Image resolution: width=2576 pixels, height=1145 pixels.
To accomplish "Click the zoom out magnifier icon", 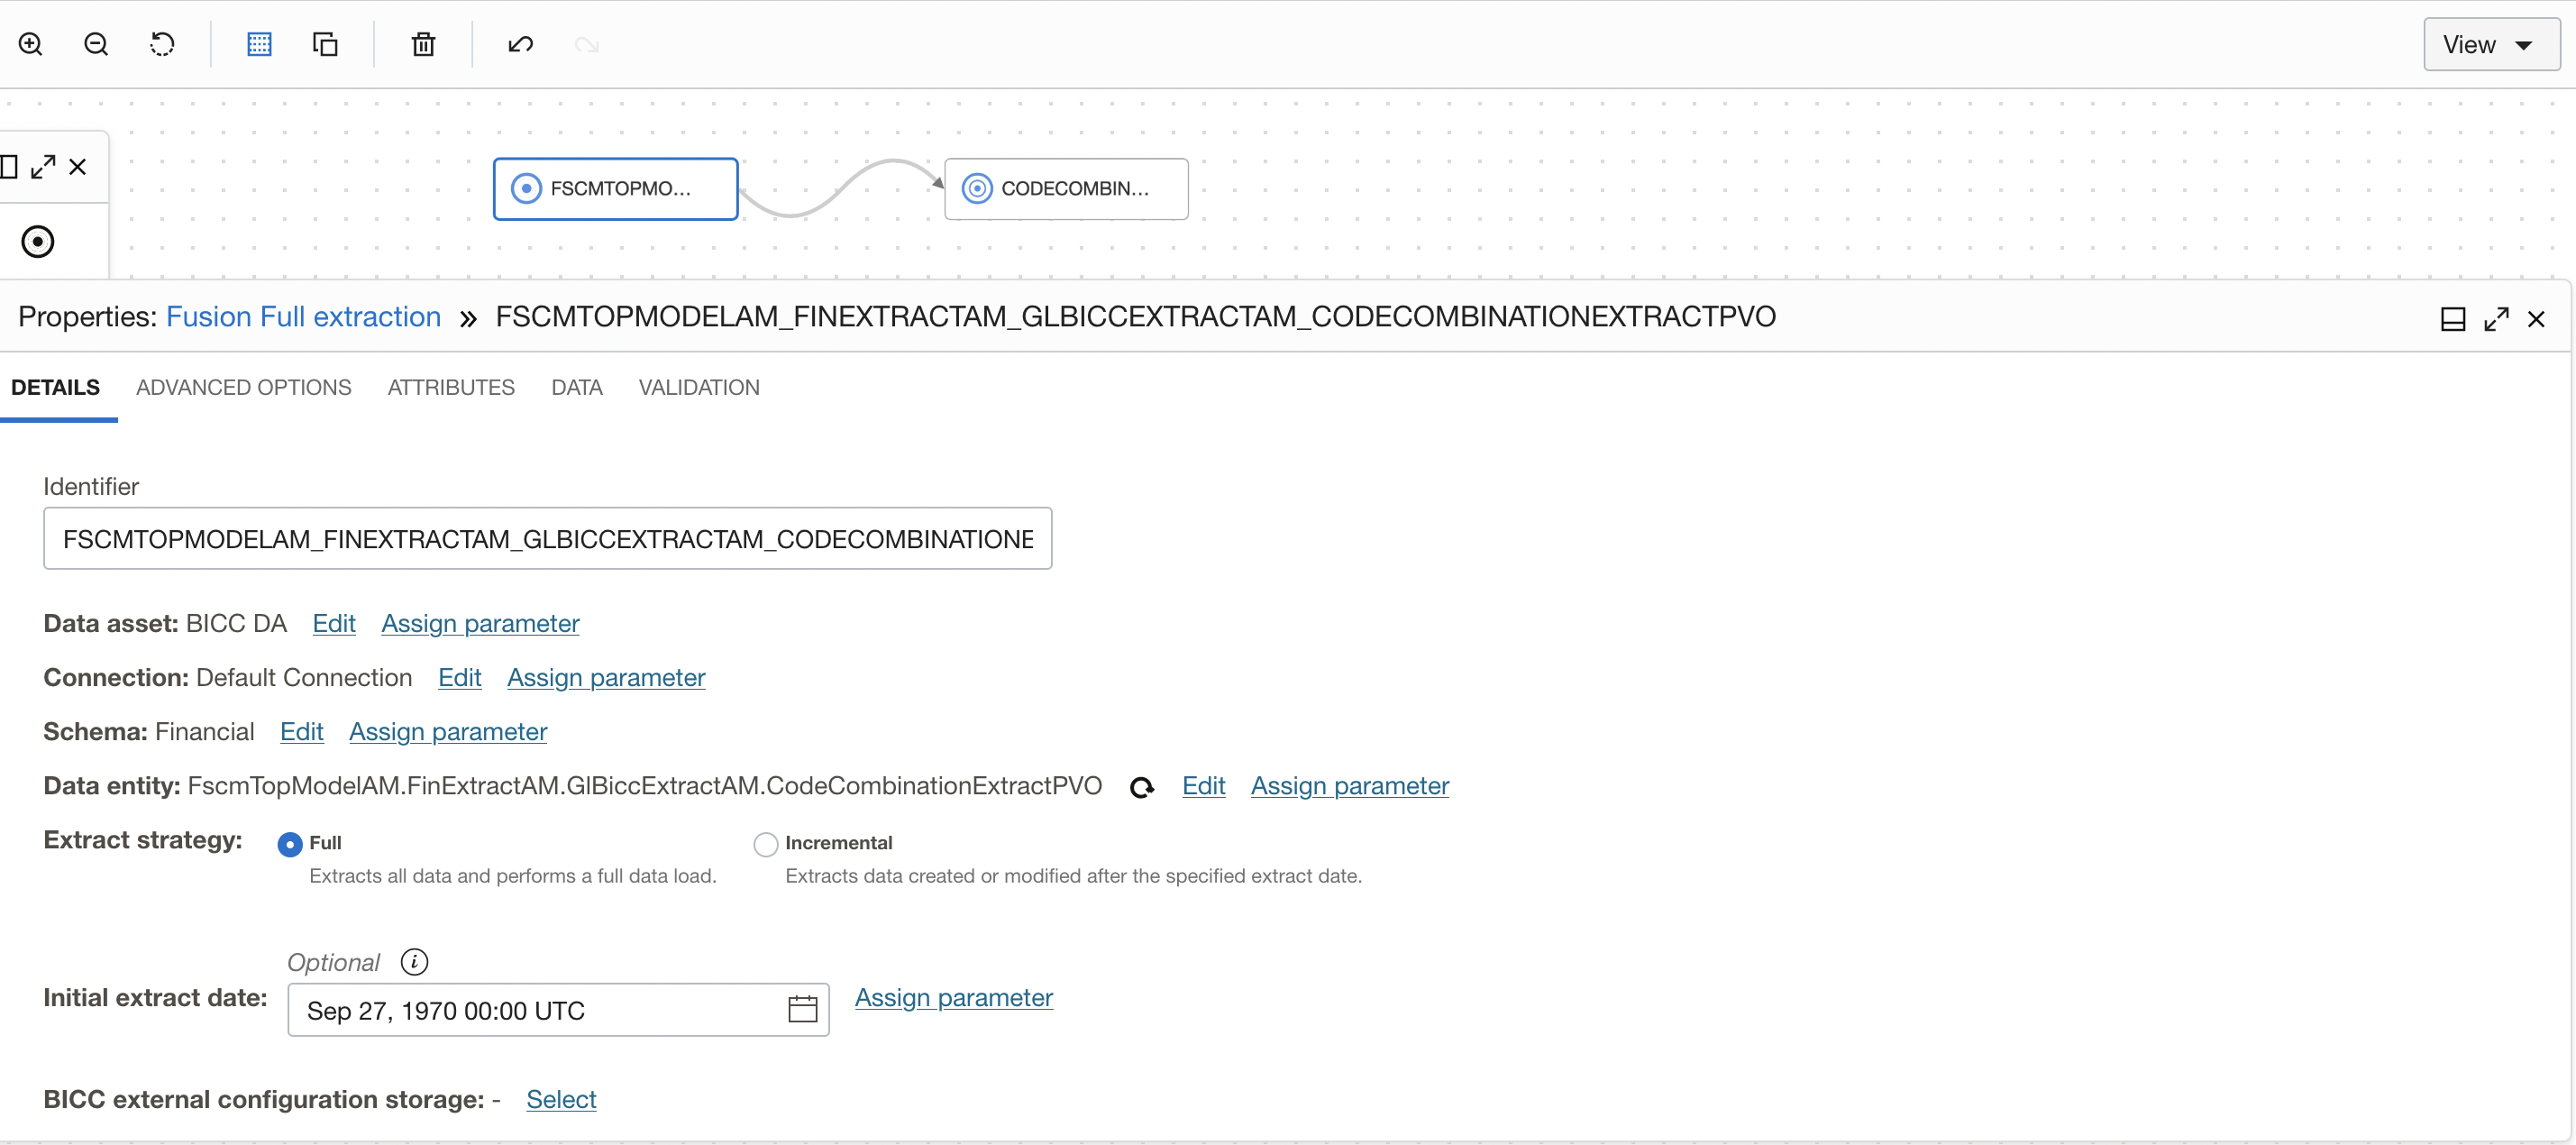I will pos(96,44).
